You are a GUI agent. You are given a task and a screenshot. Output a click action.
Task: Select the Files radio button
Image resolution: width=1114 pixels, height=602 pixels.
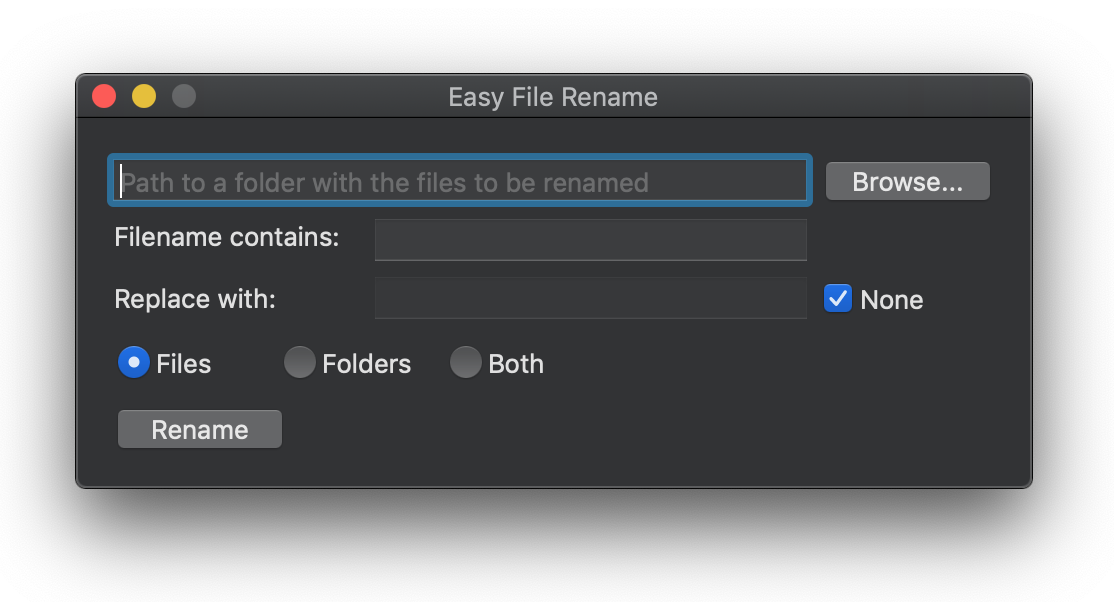tap(134, 362)
